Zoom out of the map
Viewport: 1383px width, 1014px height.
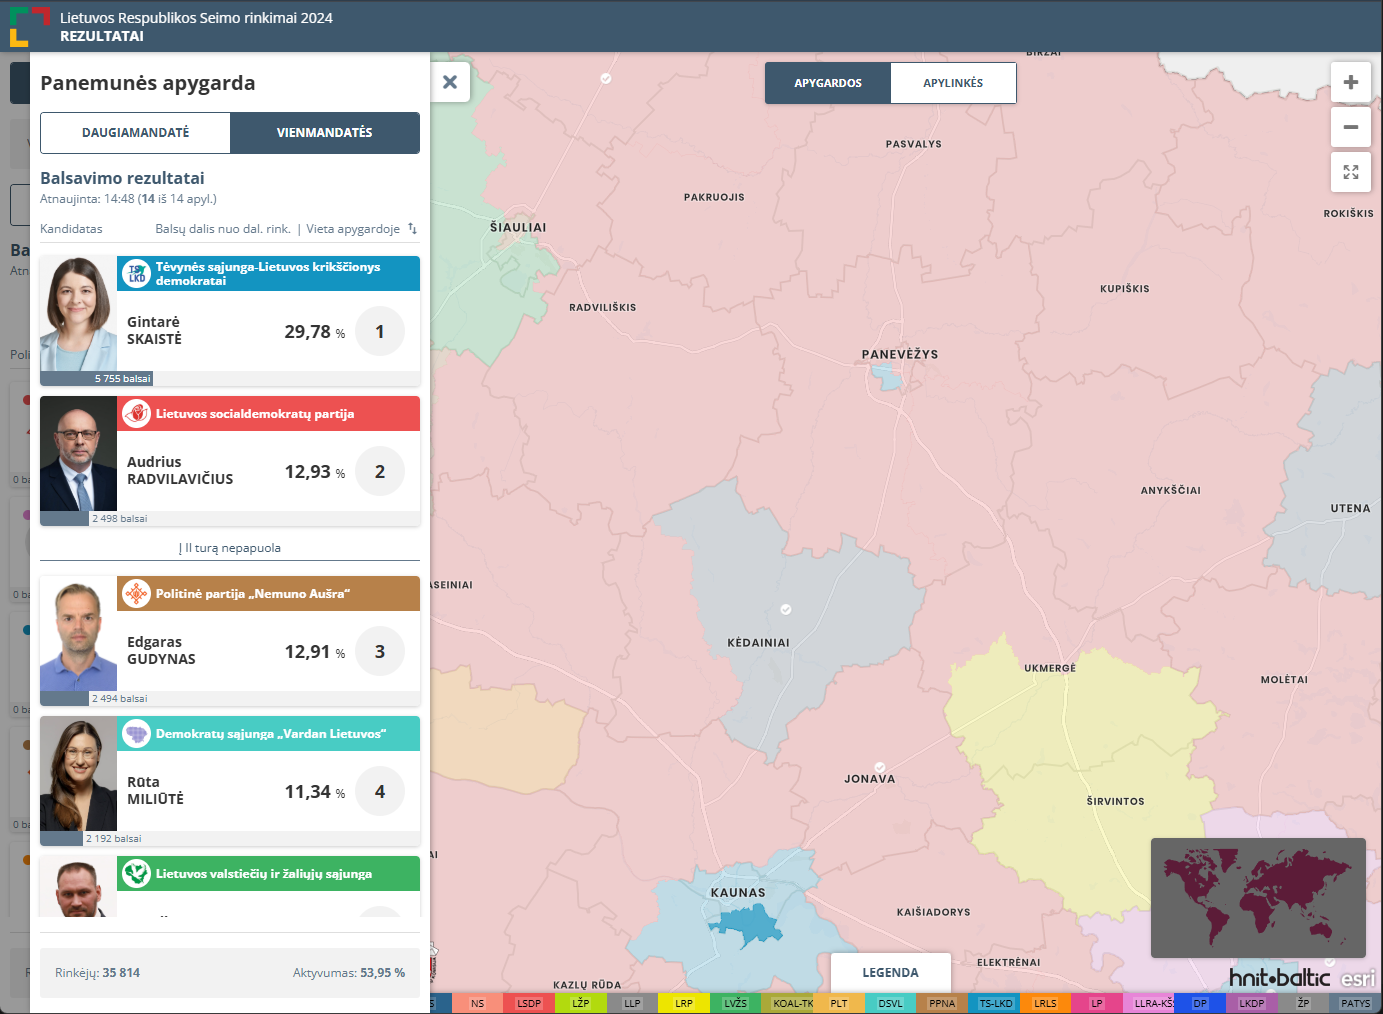coord(1351,127)
